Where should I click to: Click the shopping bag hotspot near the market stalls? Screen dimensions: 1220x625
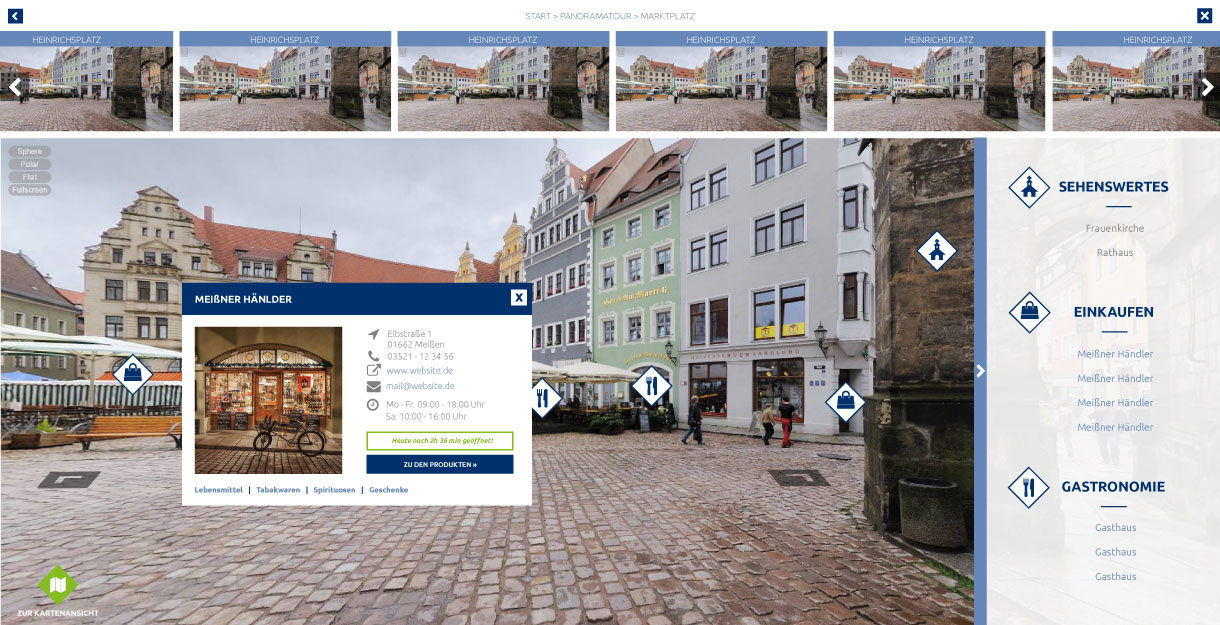coord(132,375)
